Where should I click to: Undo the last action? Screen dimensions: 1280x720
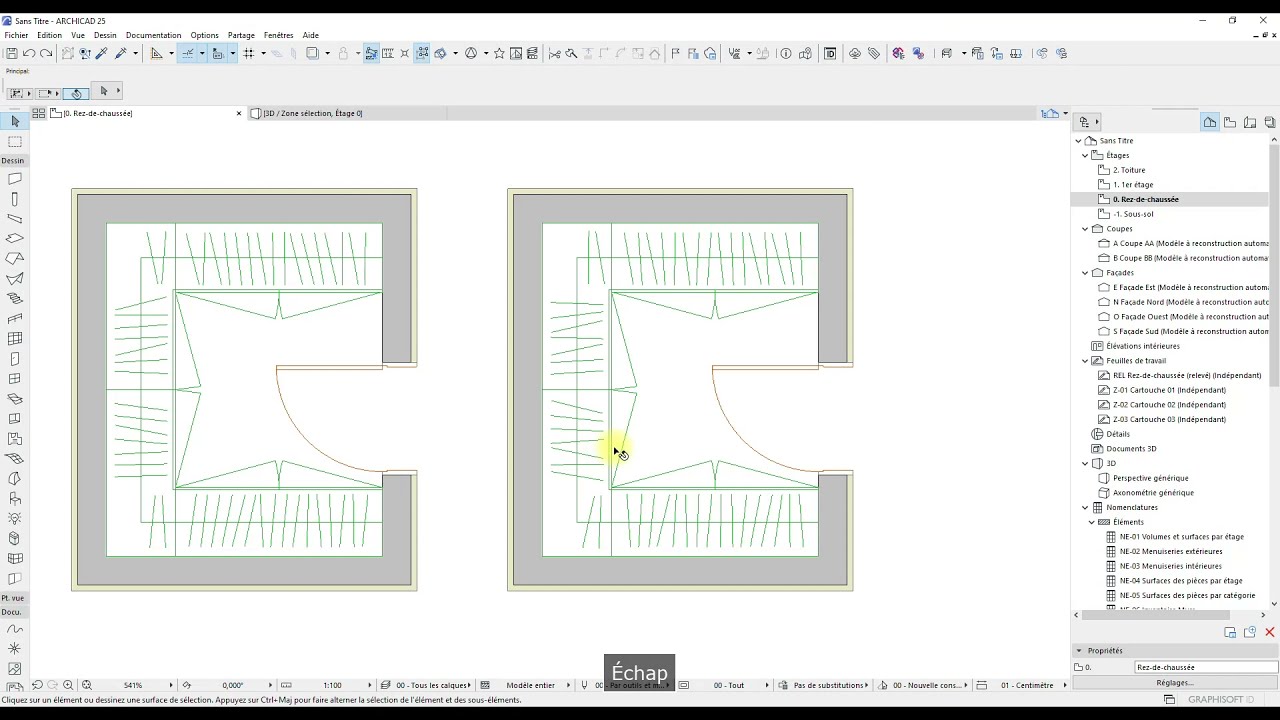point(30,54)
